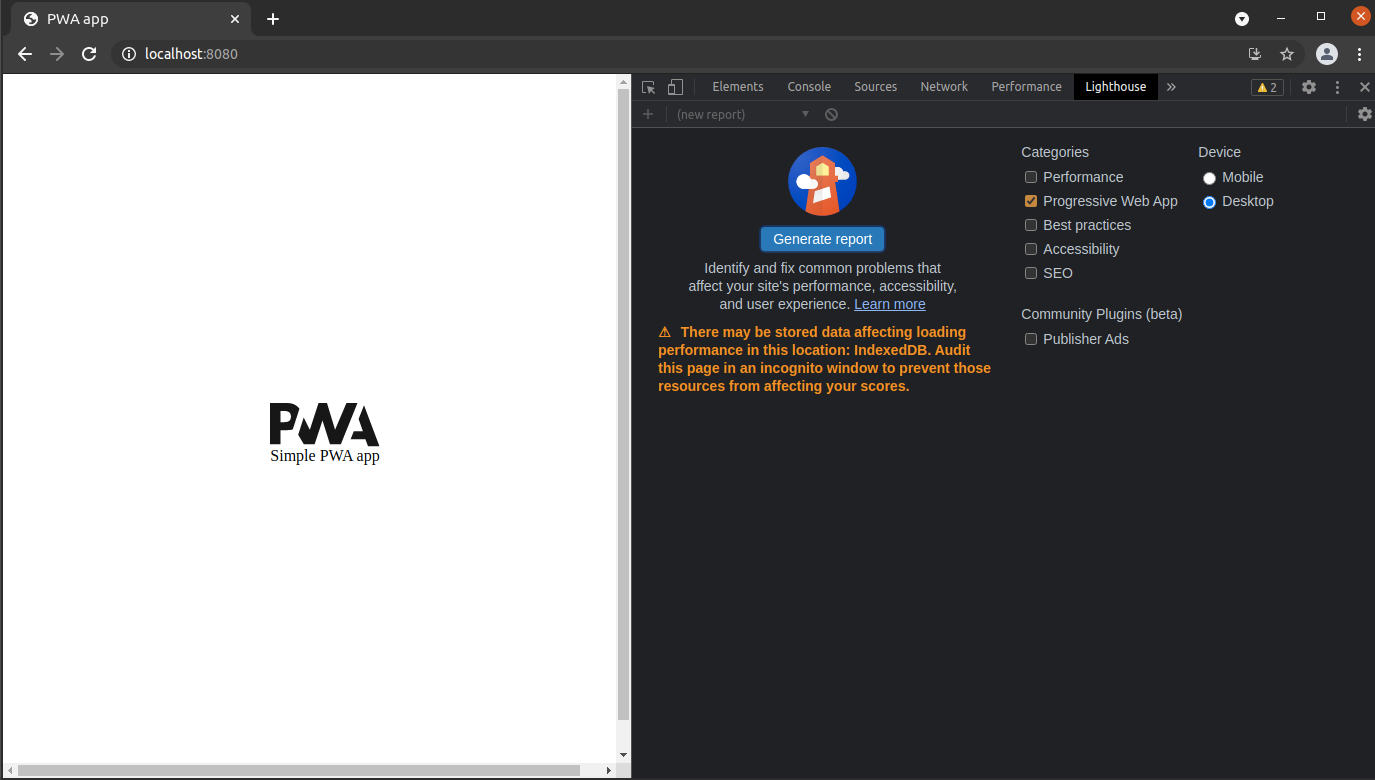The width and height of the screenshot is (1375, 780).
Task: Open the Learn more link
Action: [x=889, y=304]
